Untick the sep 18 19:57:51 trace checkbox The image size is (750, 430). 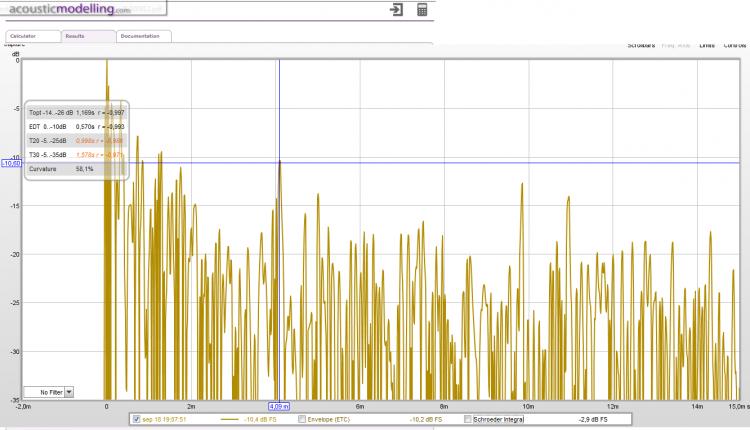(137, 419)
